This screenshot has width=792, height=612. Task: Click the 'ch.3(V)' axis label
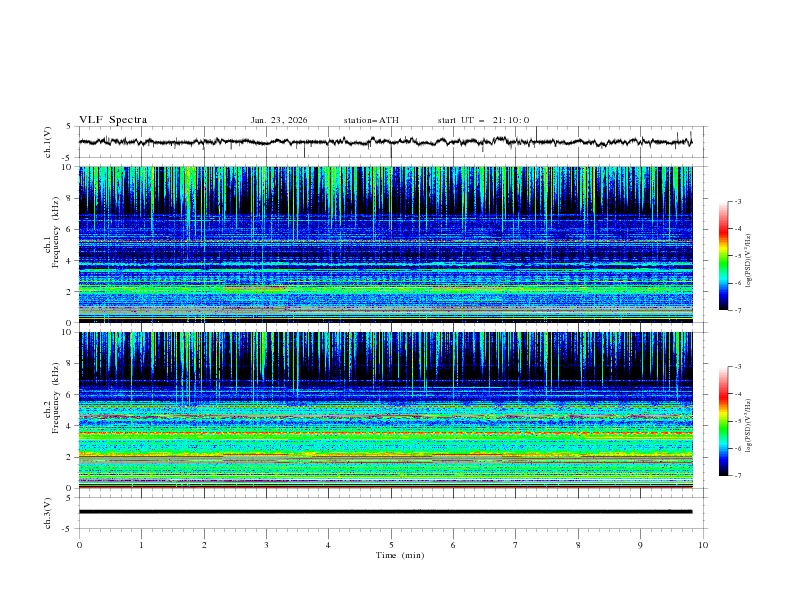(48, 513)
